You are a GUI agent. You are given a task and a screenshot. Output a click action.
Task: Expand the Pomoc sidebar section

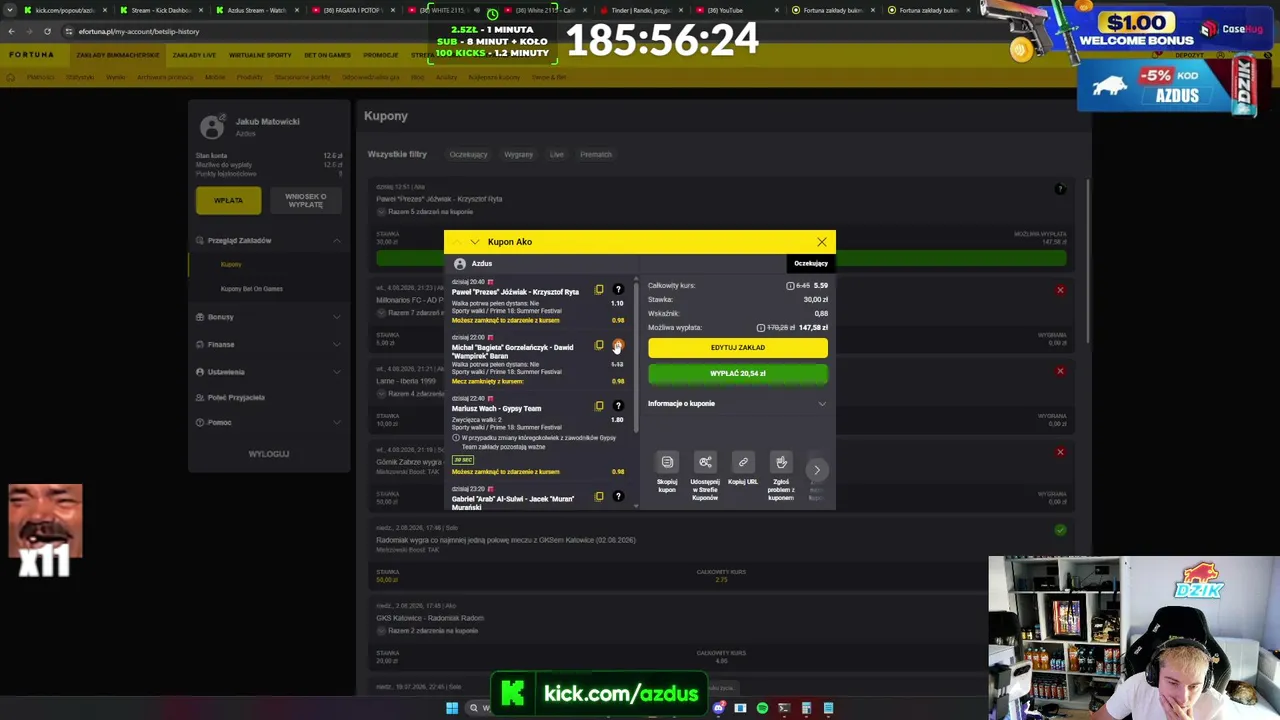pyautogui.click(x=269, y=423)
